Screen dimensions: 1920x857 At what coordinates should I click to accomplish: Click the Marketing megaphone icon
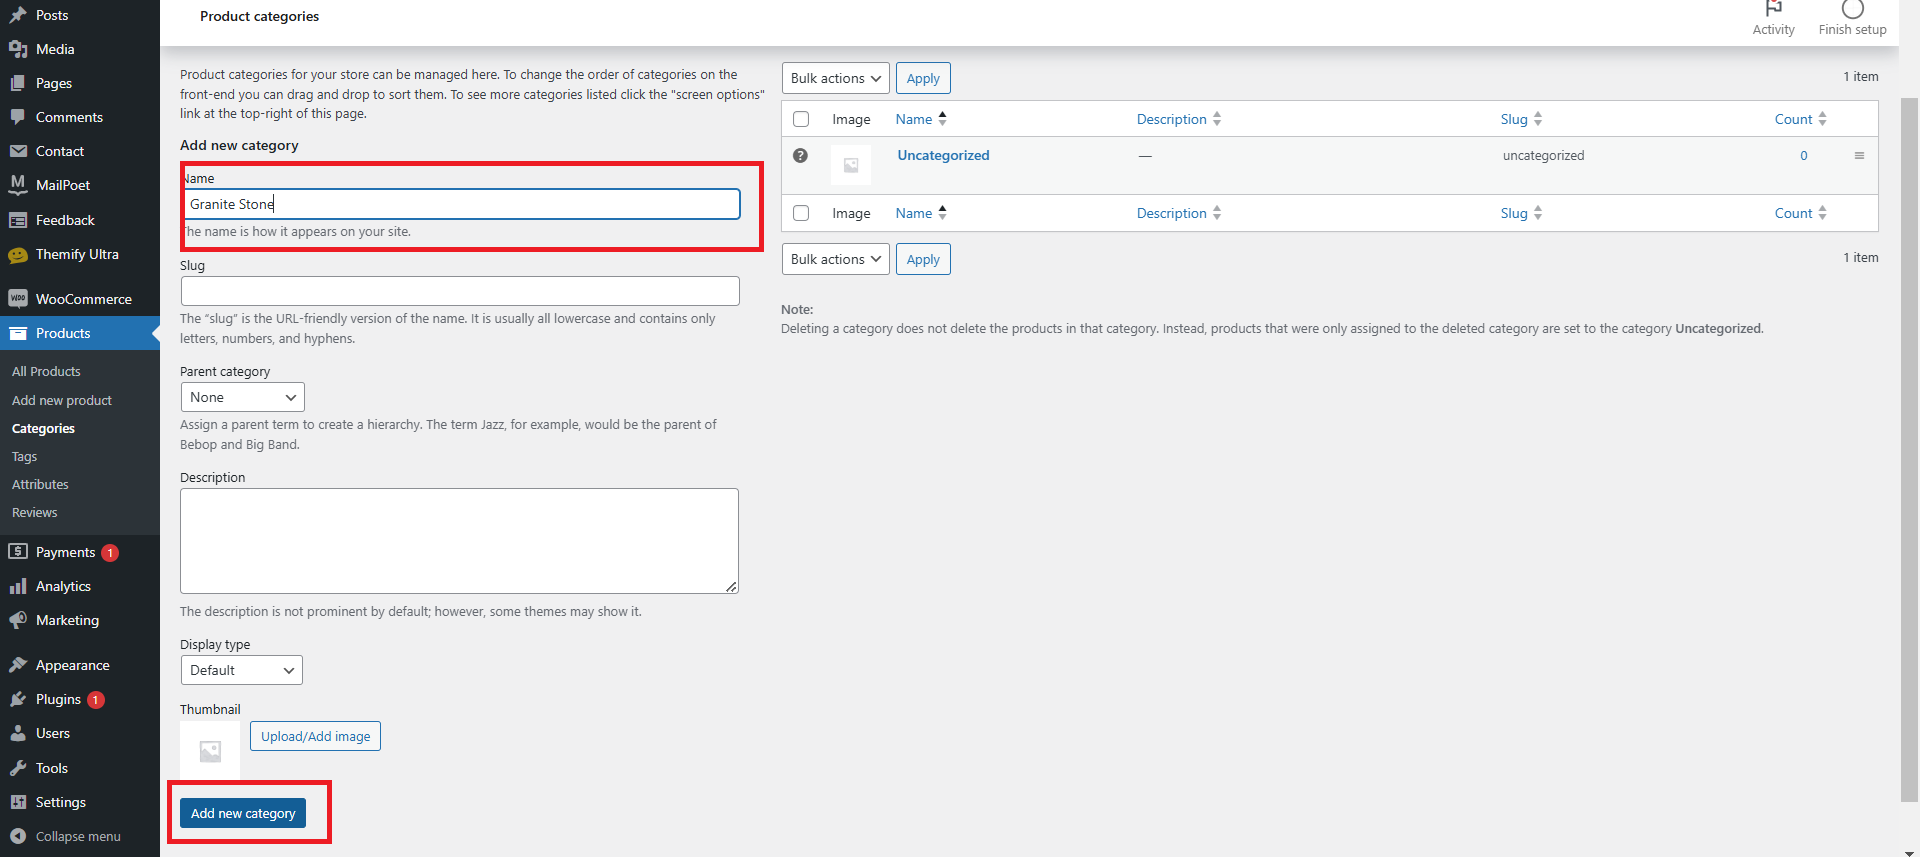18,620
